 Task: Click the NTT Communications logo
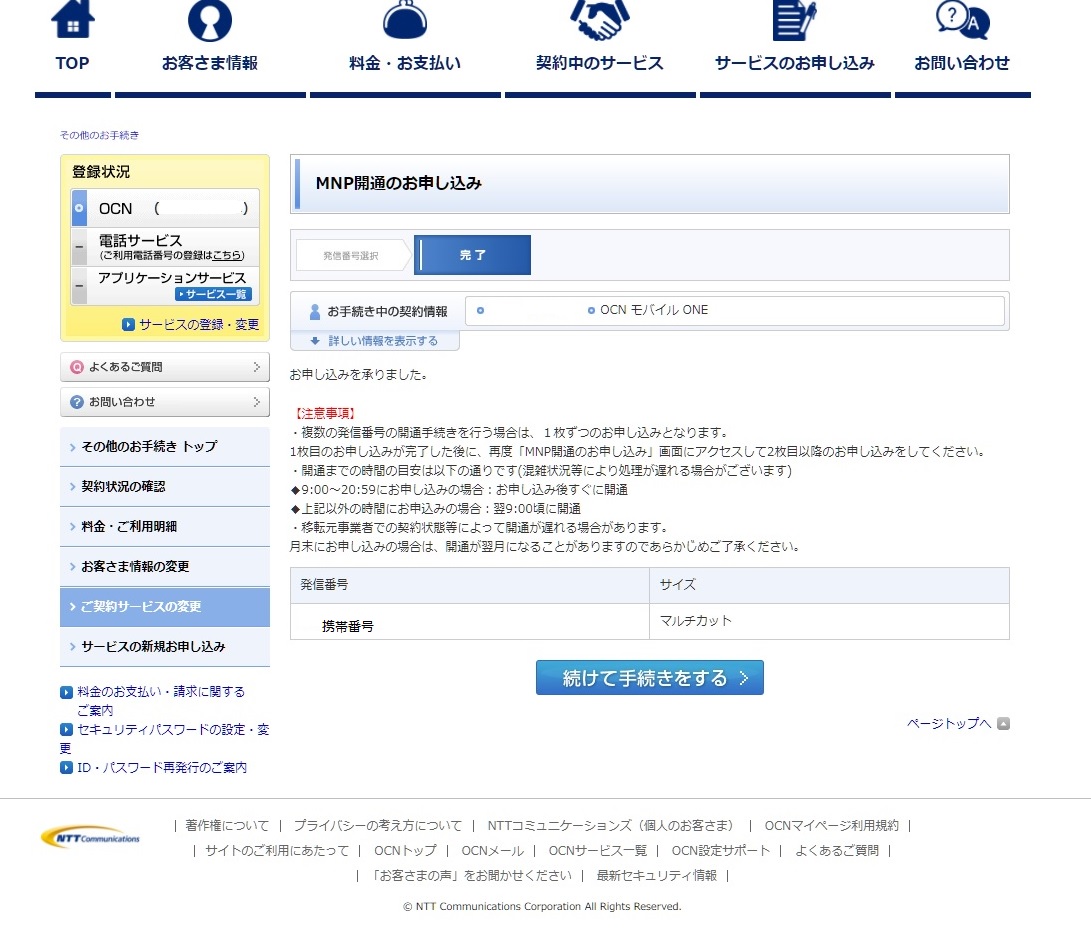pyautogui.click(x=90, y=837)
